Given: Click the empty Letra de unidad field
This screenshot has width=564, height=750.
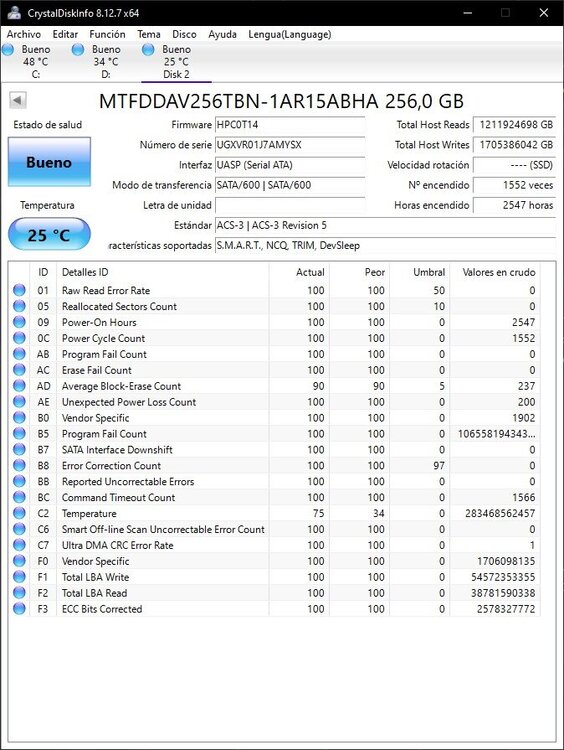Looking at the screenshot, I should point(290,205).
